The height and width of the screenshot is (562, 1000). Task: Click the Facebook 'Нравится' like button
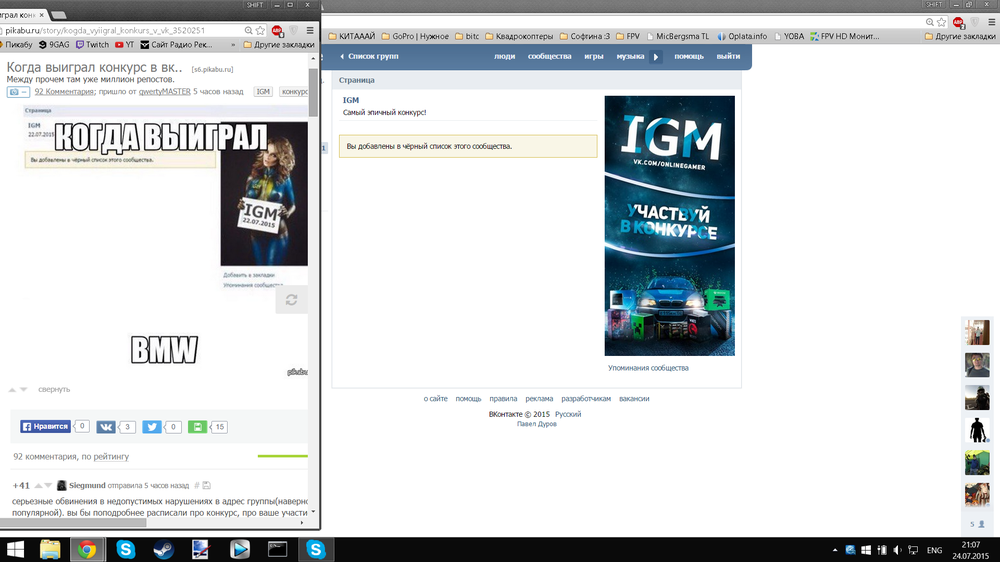click(46, 427)
